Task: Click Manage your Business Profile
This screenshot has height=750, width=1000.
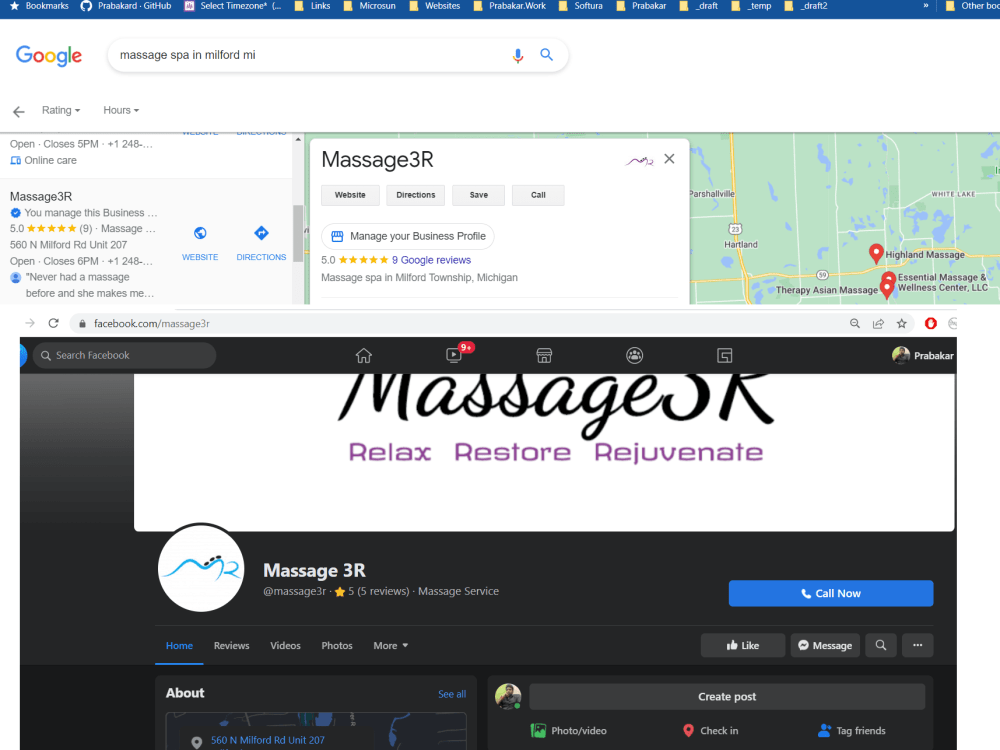Action: [x=408, y=236]
